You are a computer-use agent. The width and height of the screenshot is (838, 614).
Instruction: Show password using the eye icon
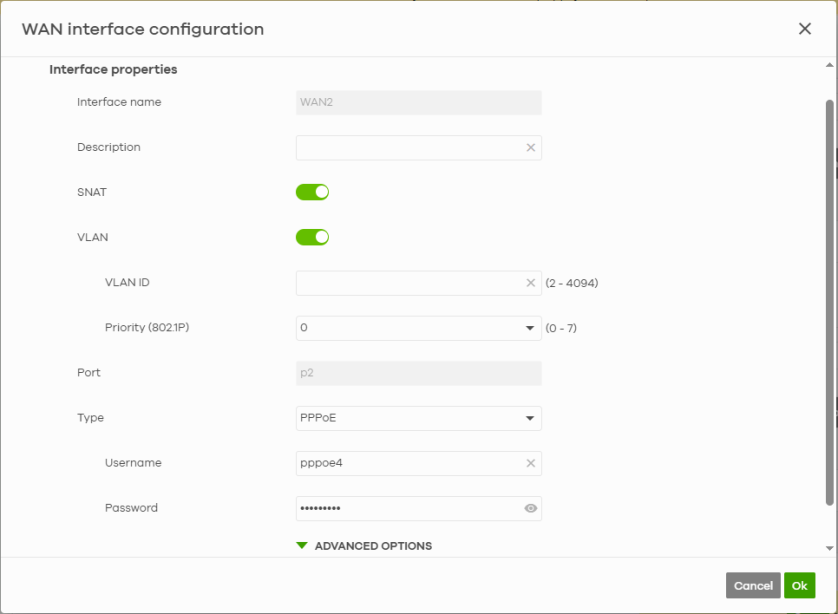[531, 509]
